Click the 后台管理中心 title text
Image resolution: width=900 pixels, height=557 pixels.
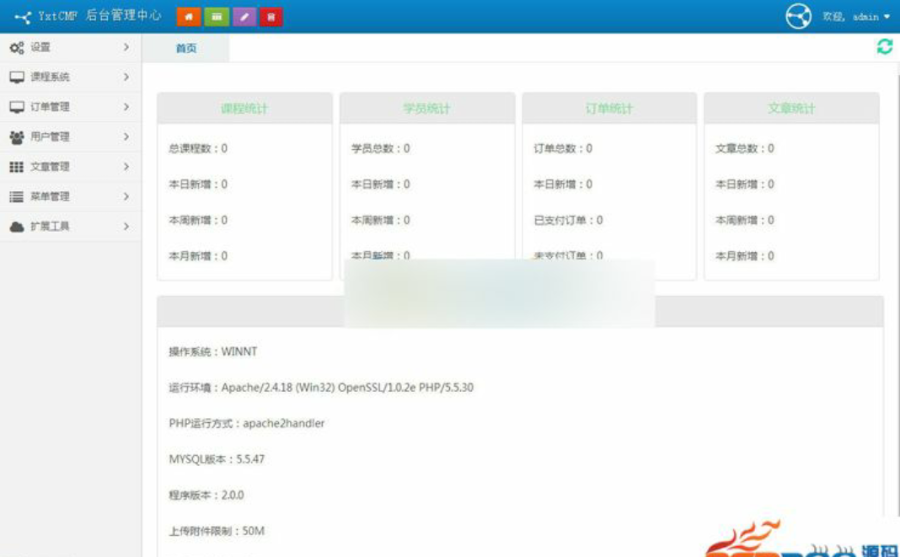pyautogui.click(x=123, y=16)
